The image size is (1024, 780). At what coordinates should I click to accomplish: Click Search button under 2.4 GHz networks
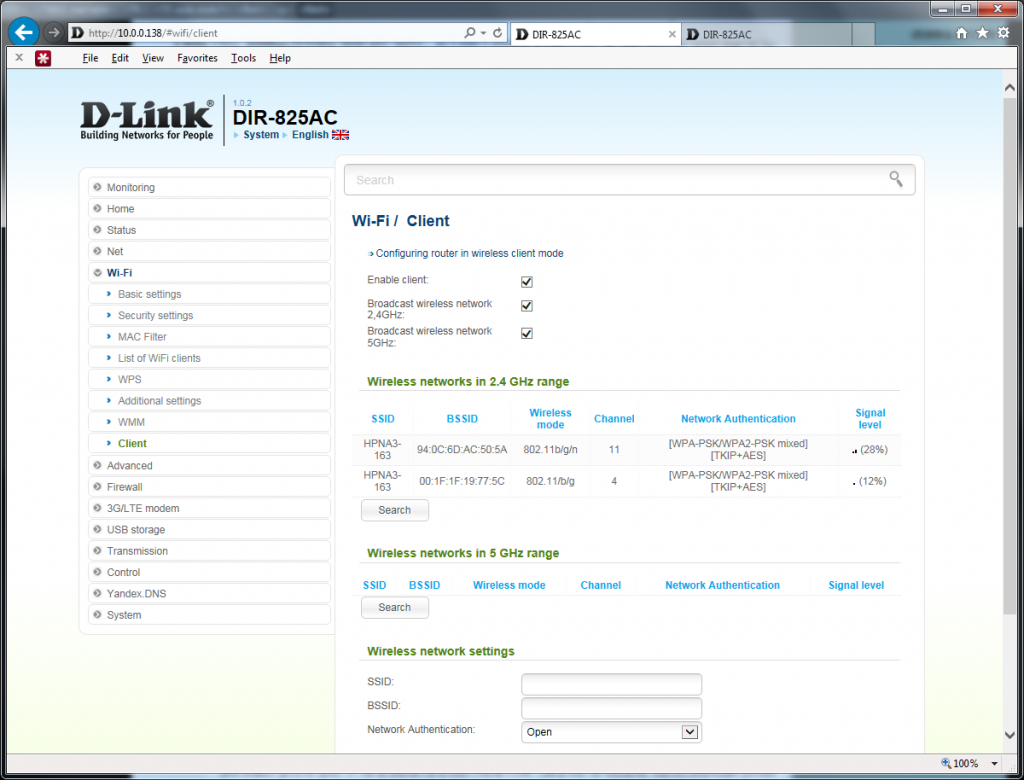pyautogui.click(x=394, y=510)
